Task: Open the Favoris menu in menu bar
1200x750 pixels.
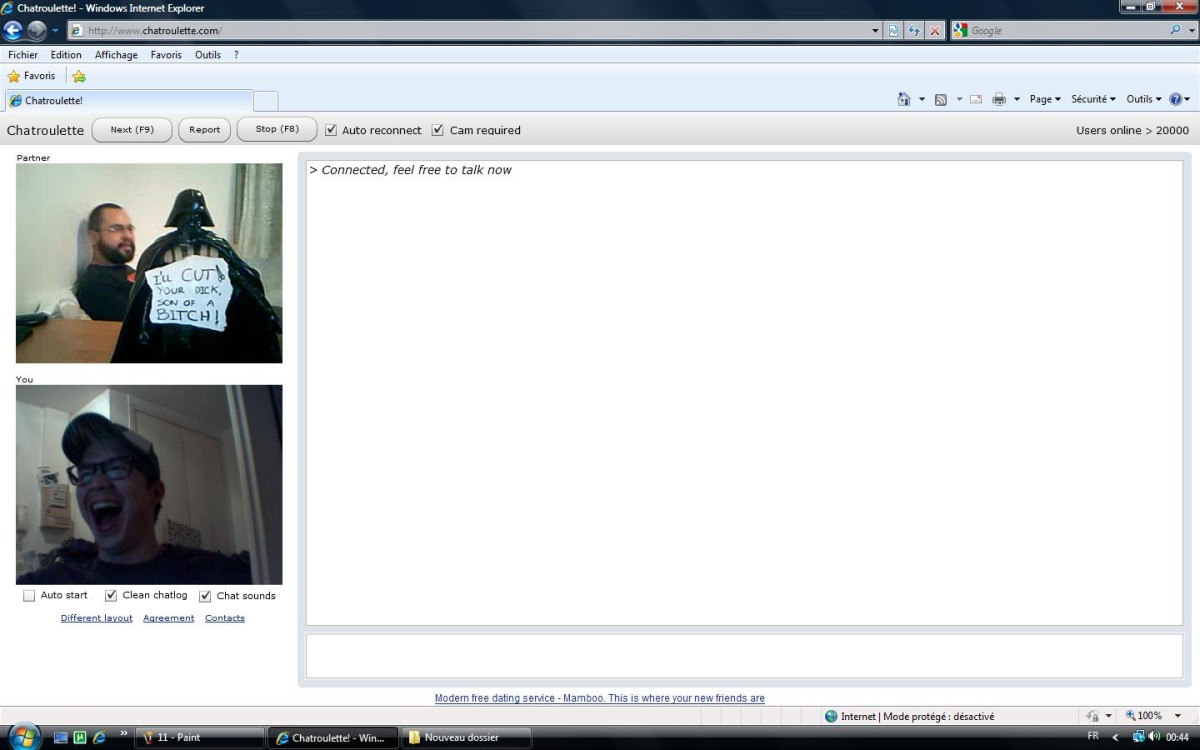Action: (x=166, y=55)
